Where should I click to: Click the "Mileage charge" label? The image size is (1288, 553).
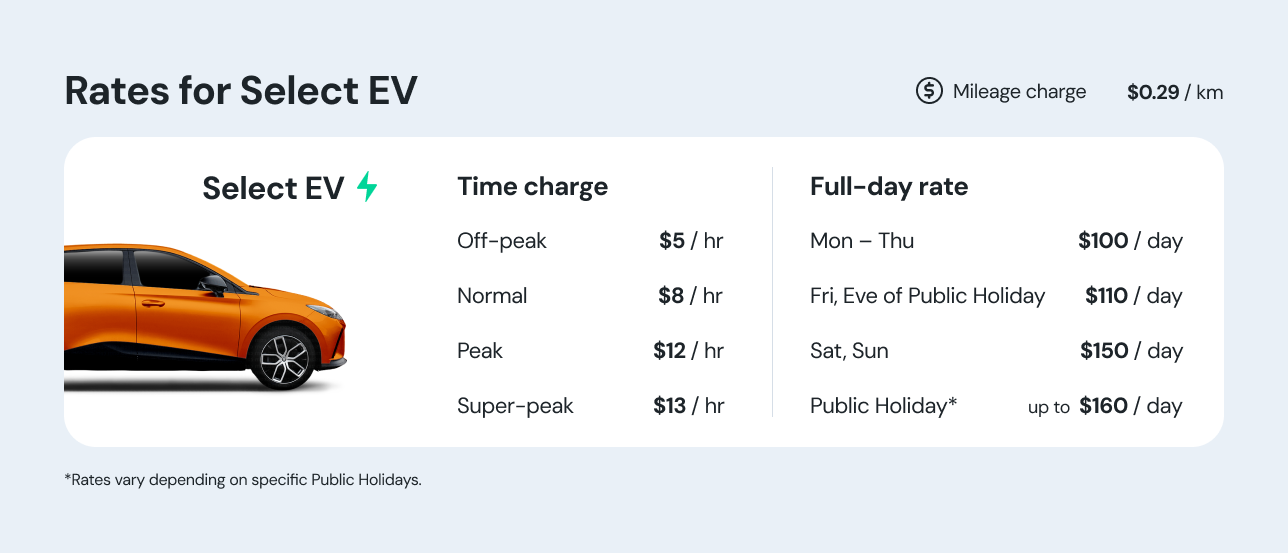pyautogui.click(x=1019, y=92)
